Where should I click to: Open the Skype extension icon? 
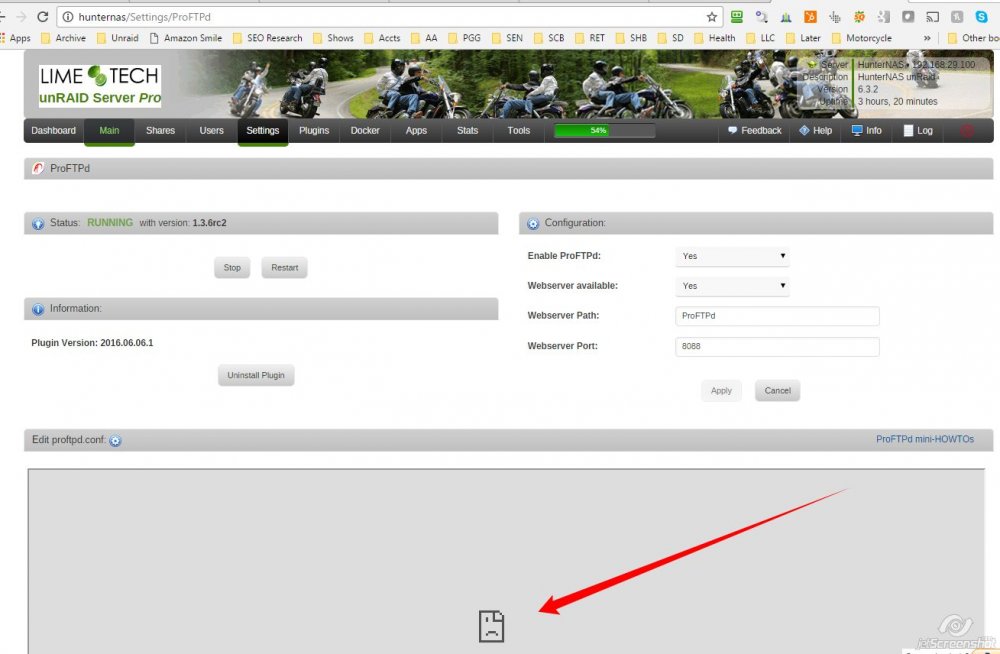coord(982,17)
